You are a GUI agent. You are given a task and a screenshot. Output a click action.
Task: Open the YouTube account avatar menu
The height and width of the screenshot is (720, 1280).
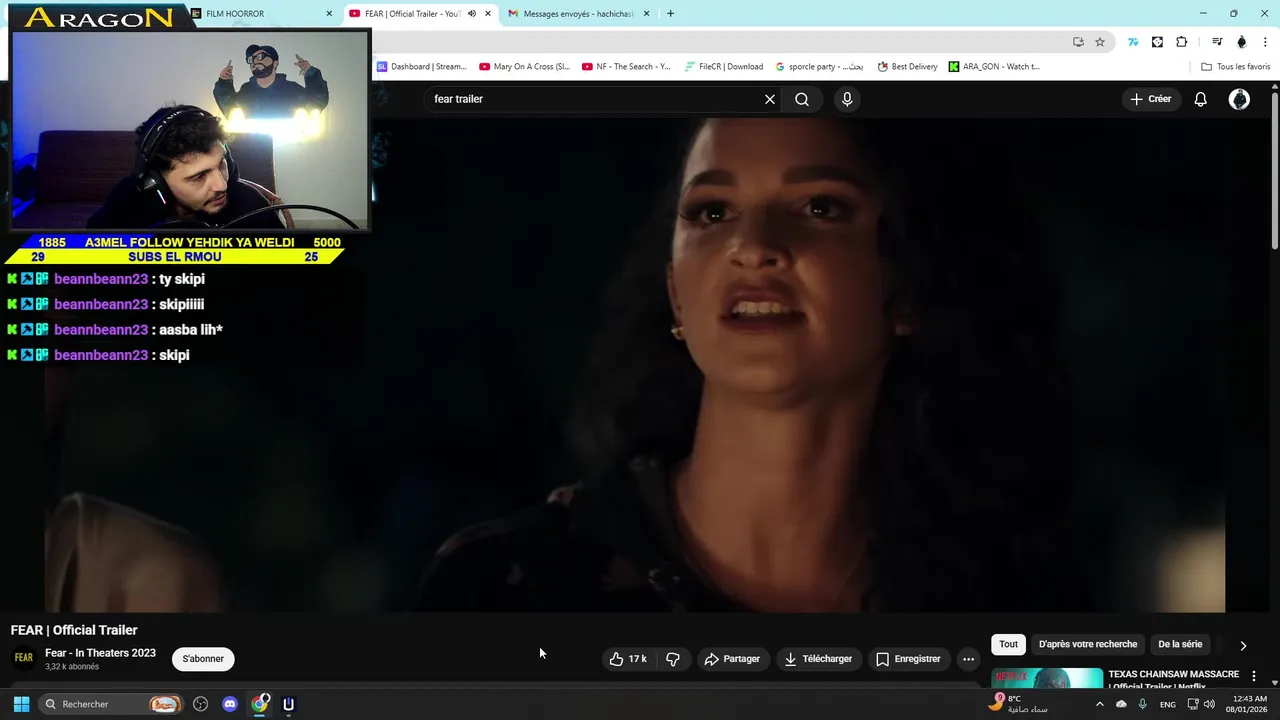[x=1239, y=99]
